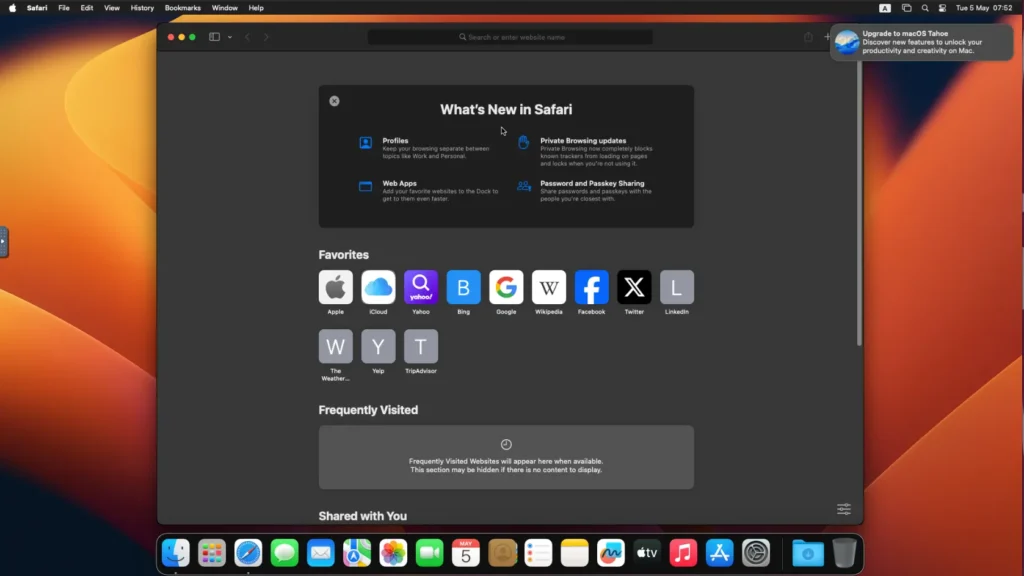This screenshot has height=576, width=1024.
Task: Open the Twitter favorite
Action: [634, 287]
